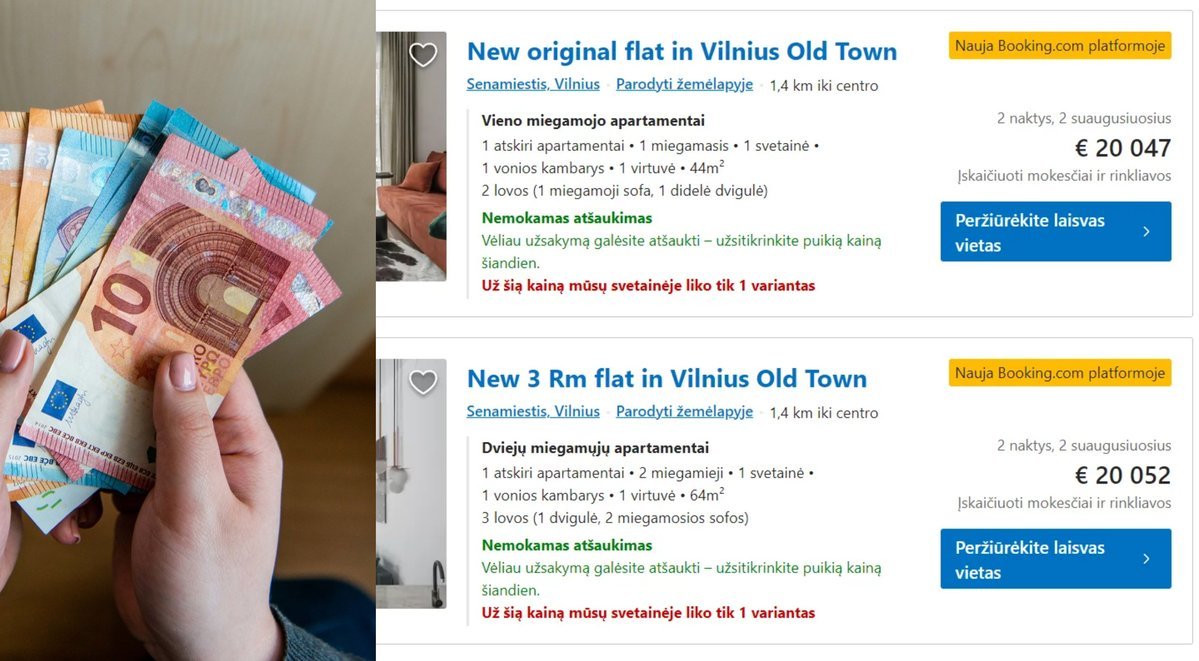Screen dimensions: 1199x661
Task: Click Nauja Booking.com platformoje badge on second listing
Action: click(x=1060, y=373)
